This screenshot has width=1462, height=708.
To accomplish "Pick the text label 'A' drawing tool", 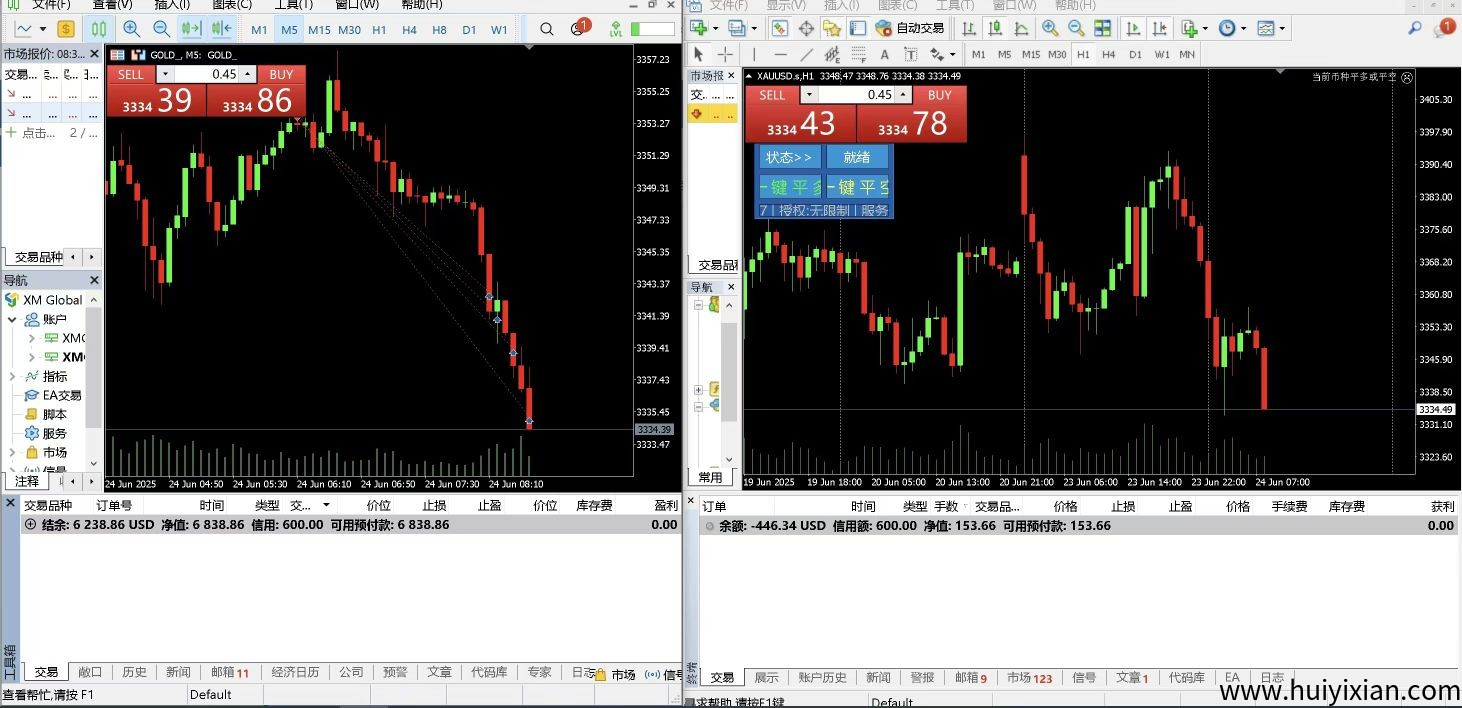I will (x=885, y=54).
